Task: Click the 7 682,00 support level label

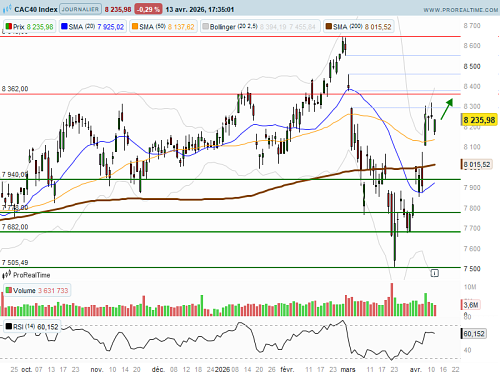Action: (15, 227)
